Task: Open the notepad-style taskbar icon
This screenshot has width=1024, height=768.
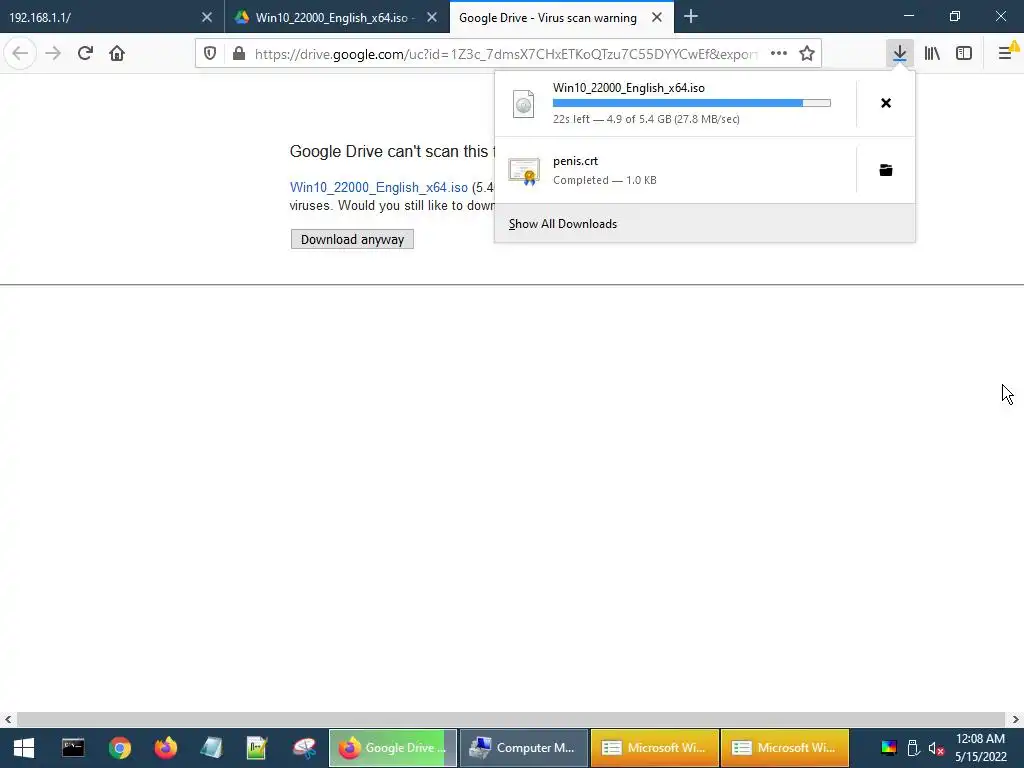Action: tap(212, 748)
